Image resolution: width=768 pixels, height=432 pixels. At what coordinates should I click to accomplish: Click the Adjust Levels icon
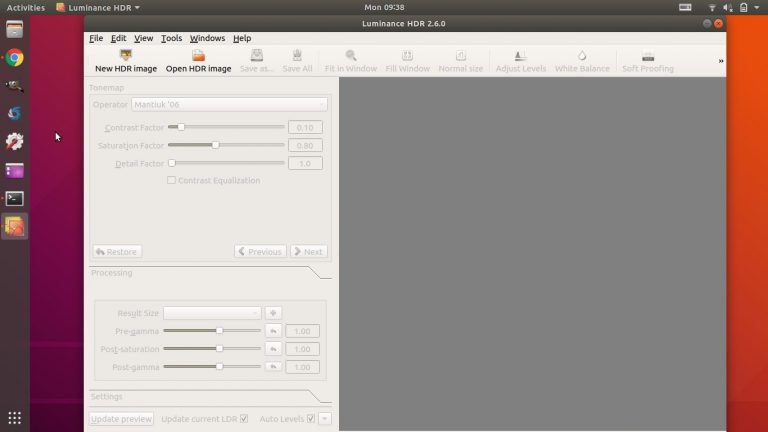click(521, 55)
